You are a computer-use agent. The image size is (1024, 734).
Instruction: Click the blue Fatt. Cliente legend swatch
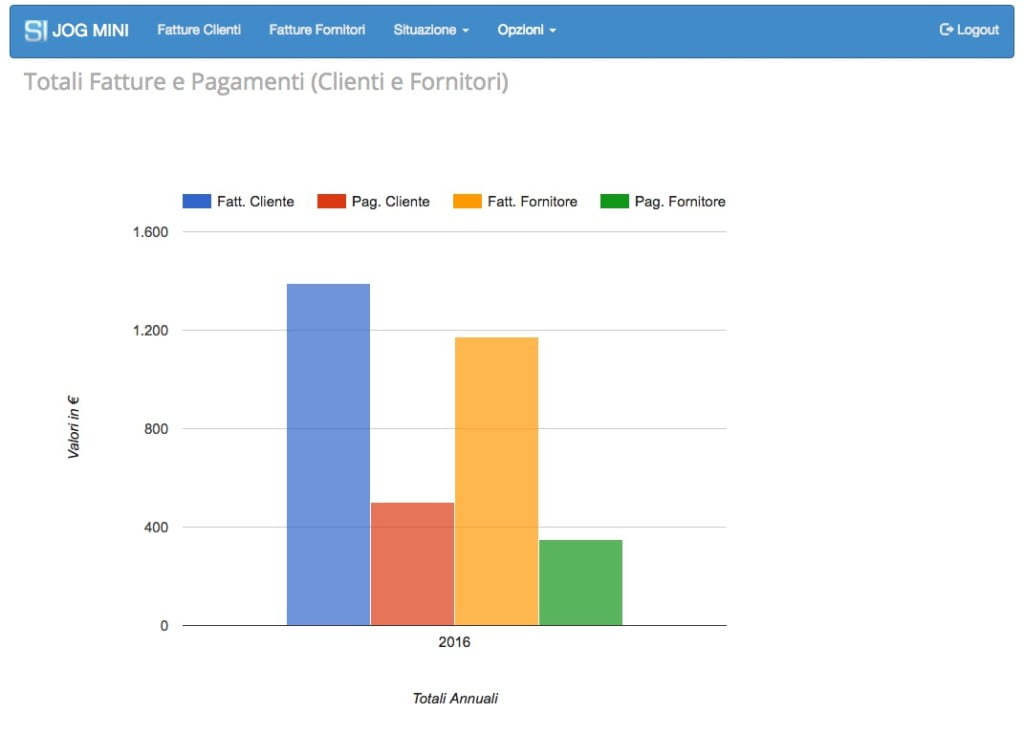tap(197, 201)
